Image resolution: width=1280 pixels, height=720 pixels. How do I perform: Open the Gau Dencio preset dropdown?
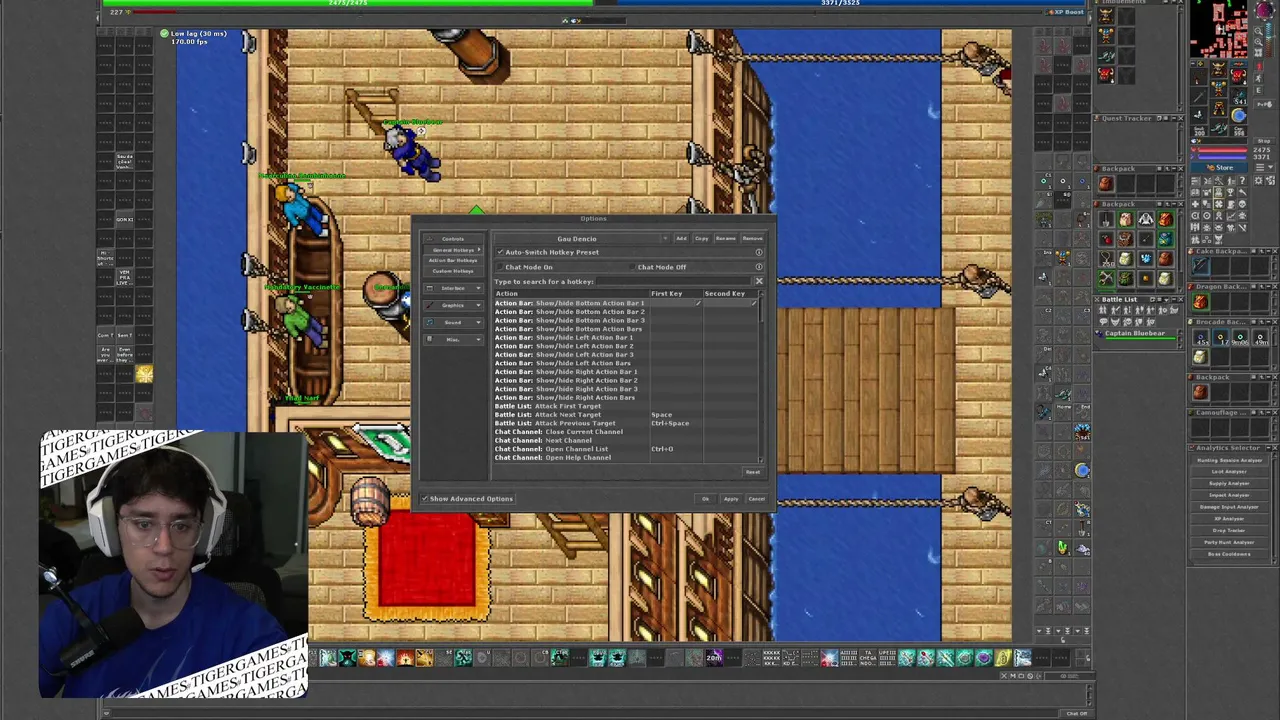tap(580, 239)
